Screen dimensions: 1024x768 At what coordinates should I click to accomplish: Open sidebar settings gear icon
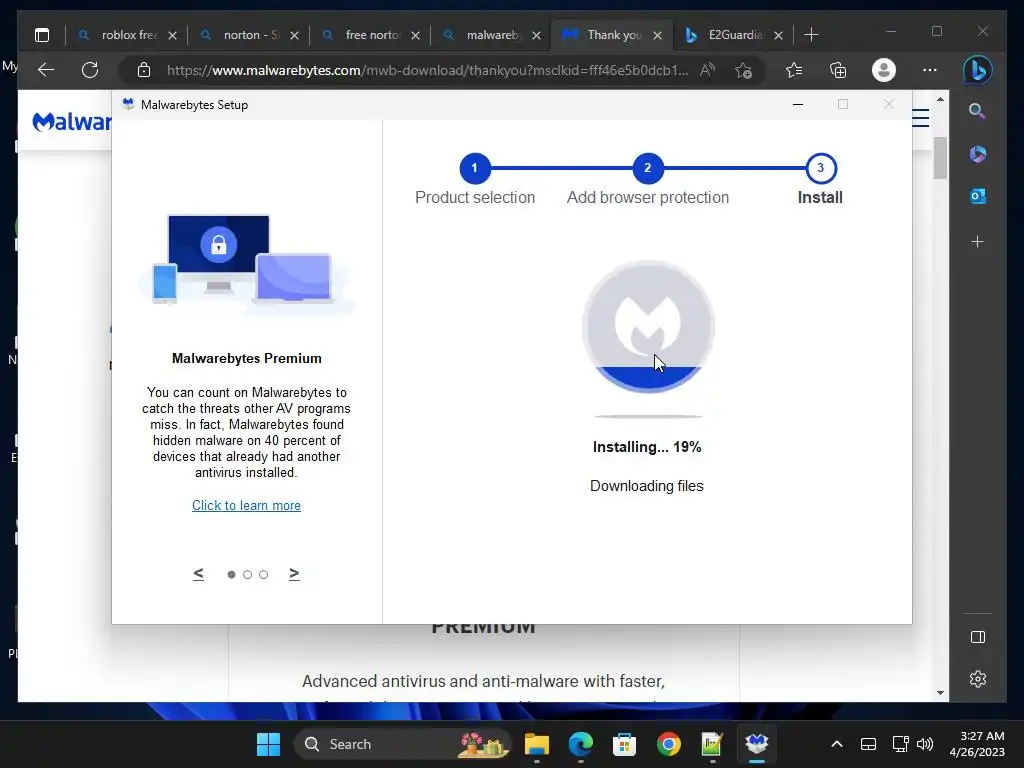(x=978, y=679)
